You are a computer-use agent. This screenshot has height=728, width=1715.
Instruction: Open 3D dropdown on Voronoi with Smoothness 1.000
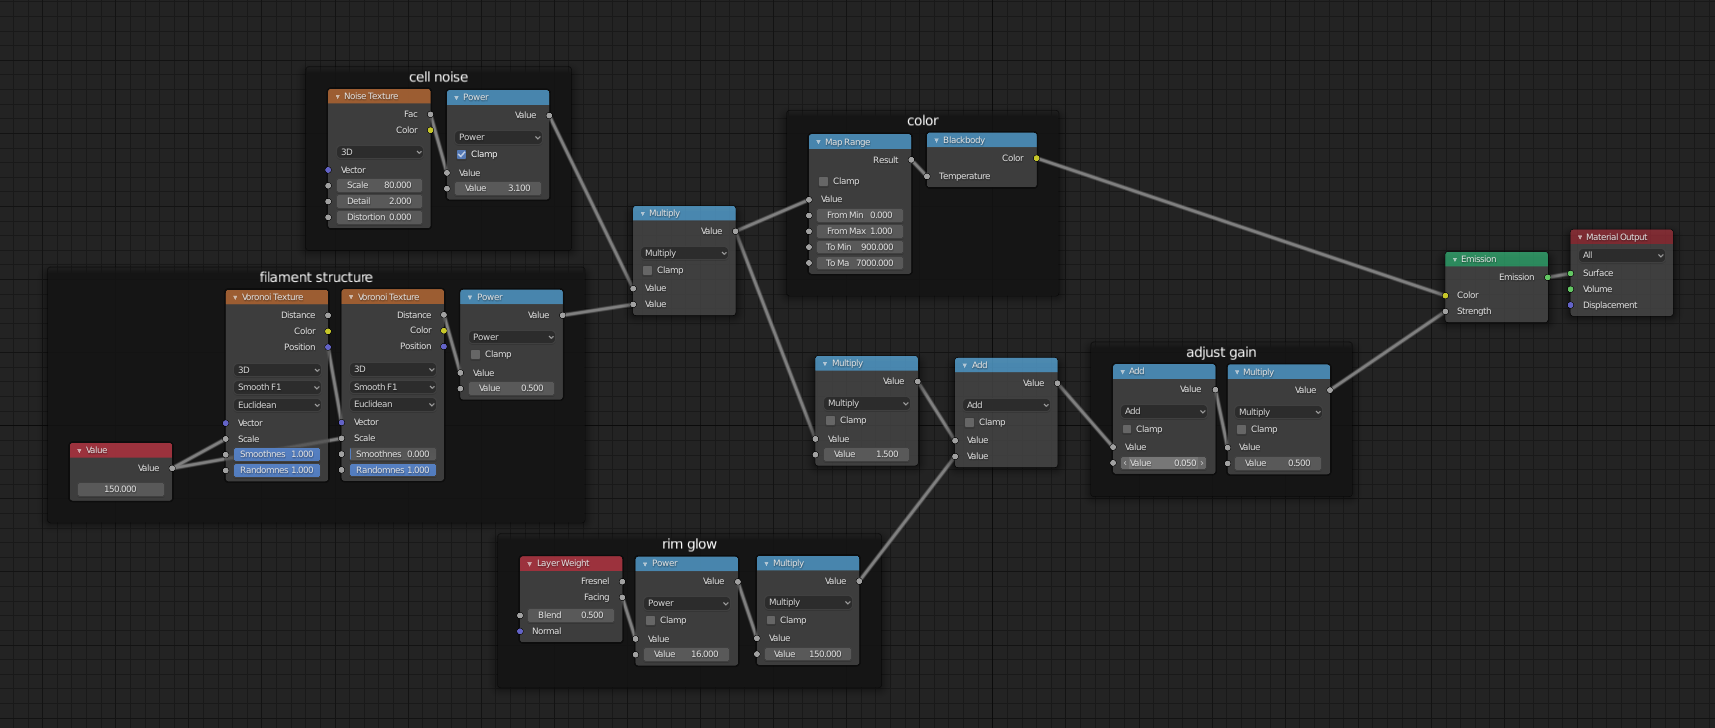click(278, 370)
